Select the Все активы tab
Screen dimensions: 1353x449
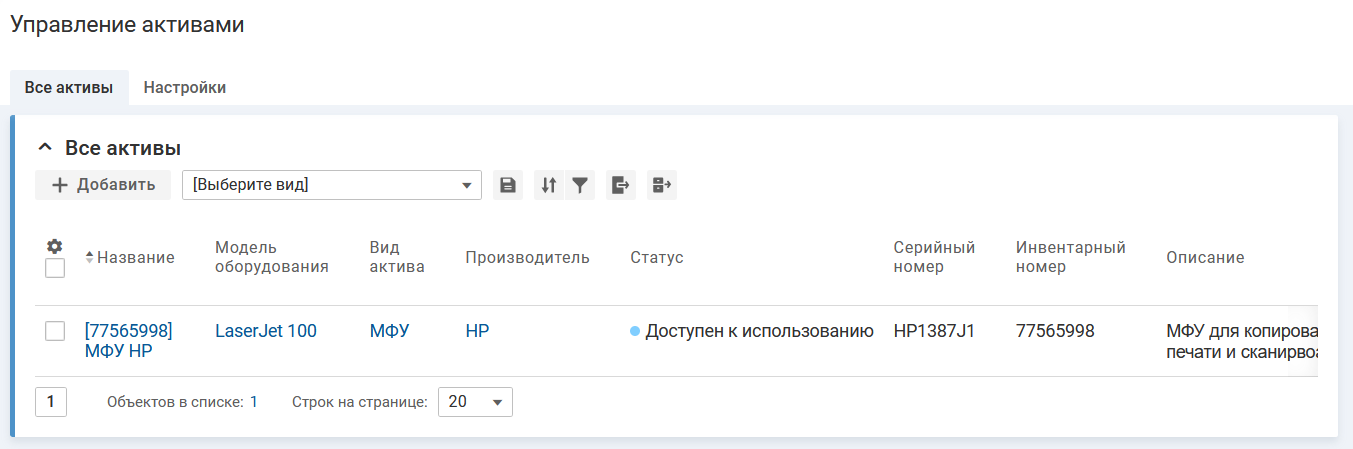[x=69, y=87]
